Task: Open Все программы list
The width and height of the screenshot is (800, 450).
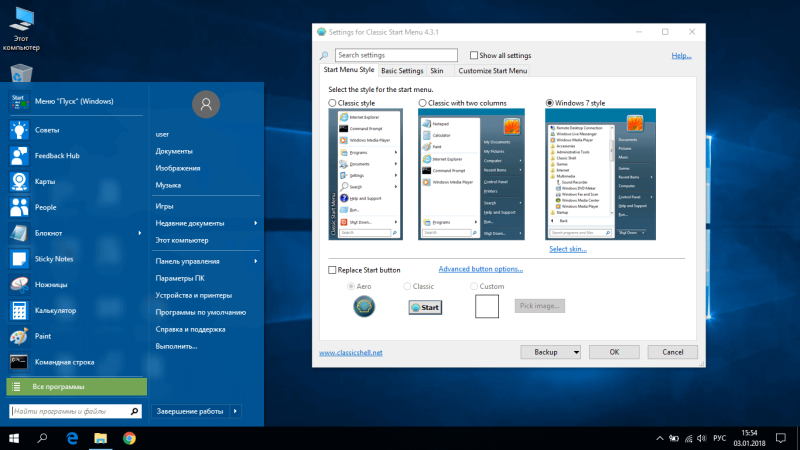Action: (x=77, y=387)
